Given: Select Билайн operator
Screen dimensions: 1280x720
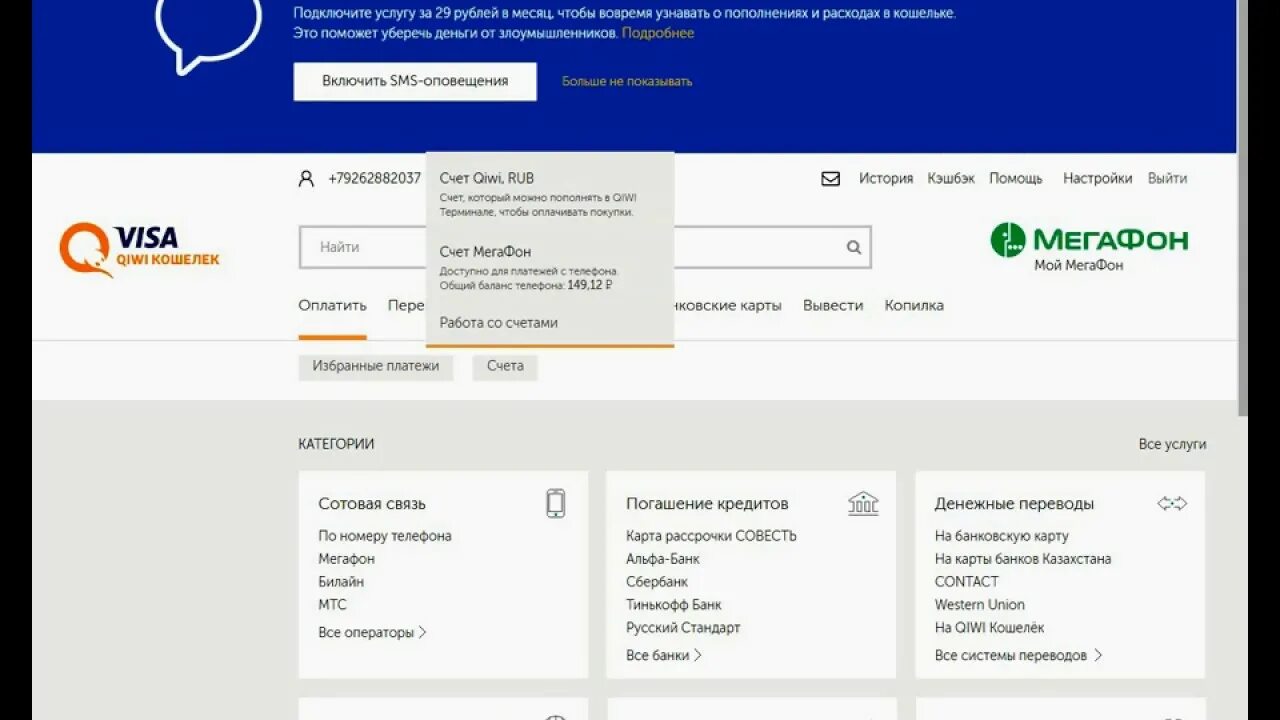Looking at the screenshot, I should (341, 582).
